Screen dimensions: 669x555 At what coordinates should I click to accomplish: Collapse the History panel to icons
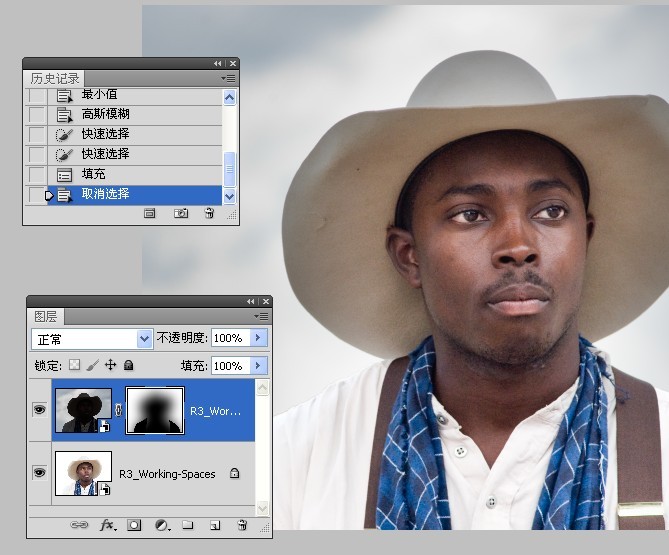[x=218, y=64]
